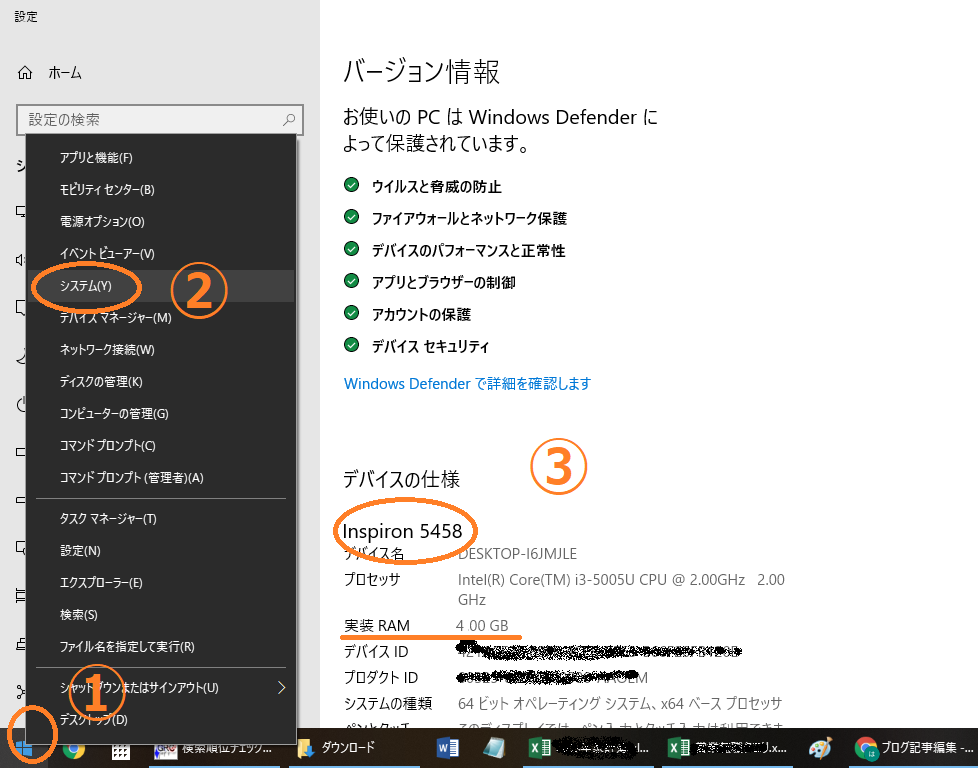Open ディスクの管理(K)
Viewport: 978px width, 768px height.
point(161,381)
